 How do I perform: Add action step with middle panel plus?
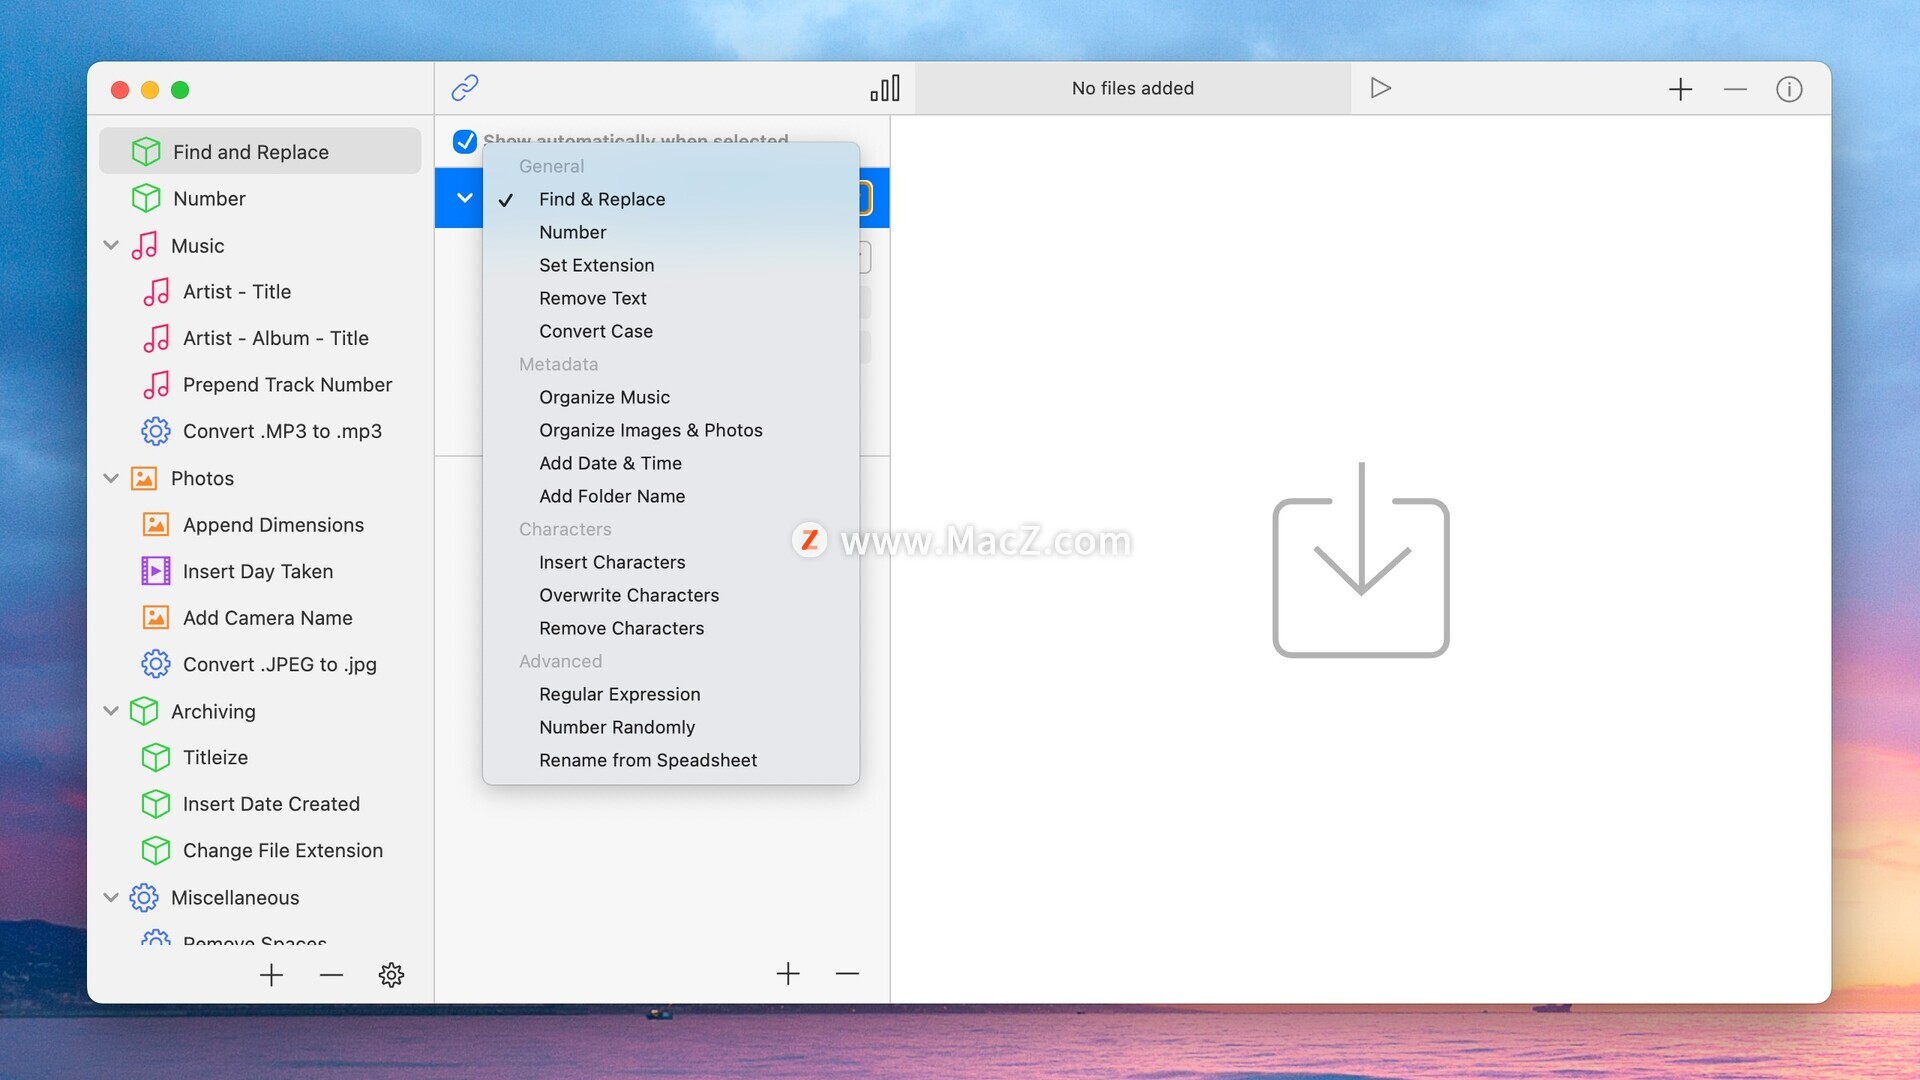pos(788,973)
